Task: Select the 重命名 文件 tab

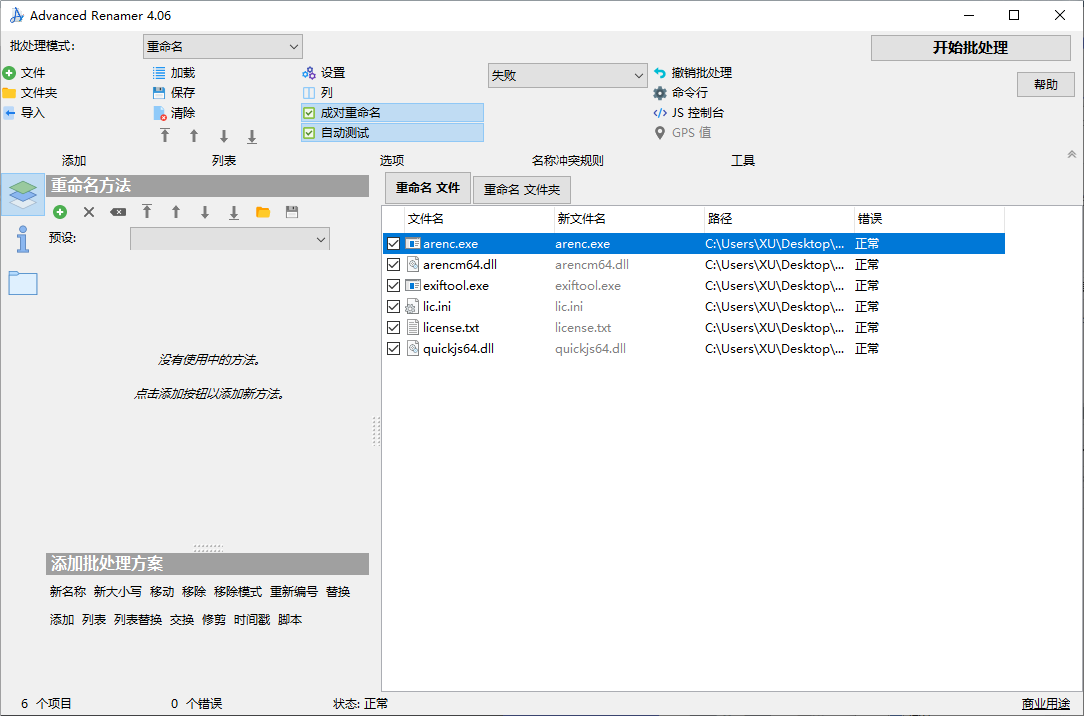Action: click(427, 188)
